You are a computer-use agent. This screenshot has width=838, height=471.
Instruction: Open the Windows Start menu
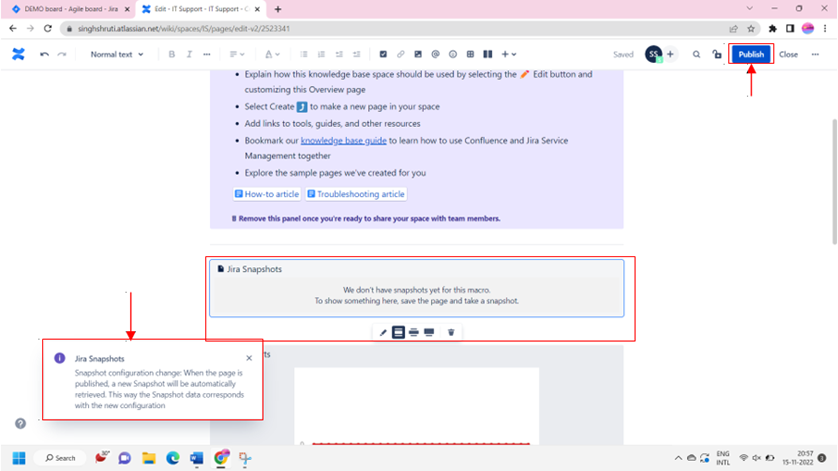coord(19,458)
